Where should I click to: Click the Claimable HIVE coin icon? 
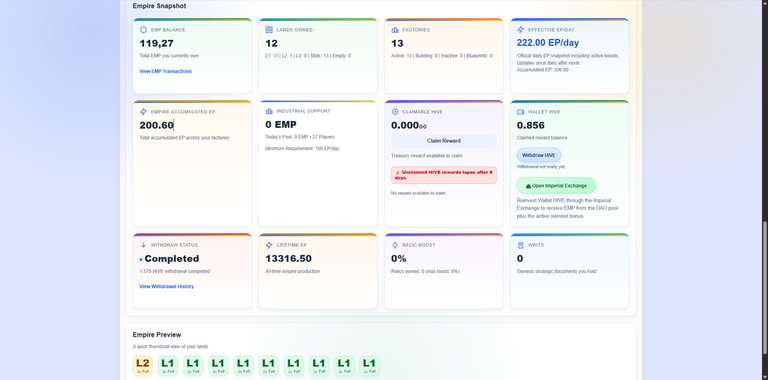[x=395, y=112]
